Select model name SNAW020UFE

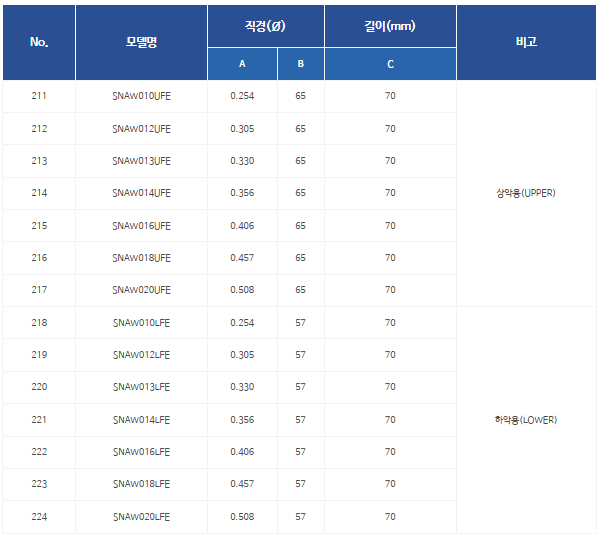pyautogui.click(x=141, y=290)
